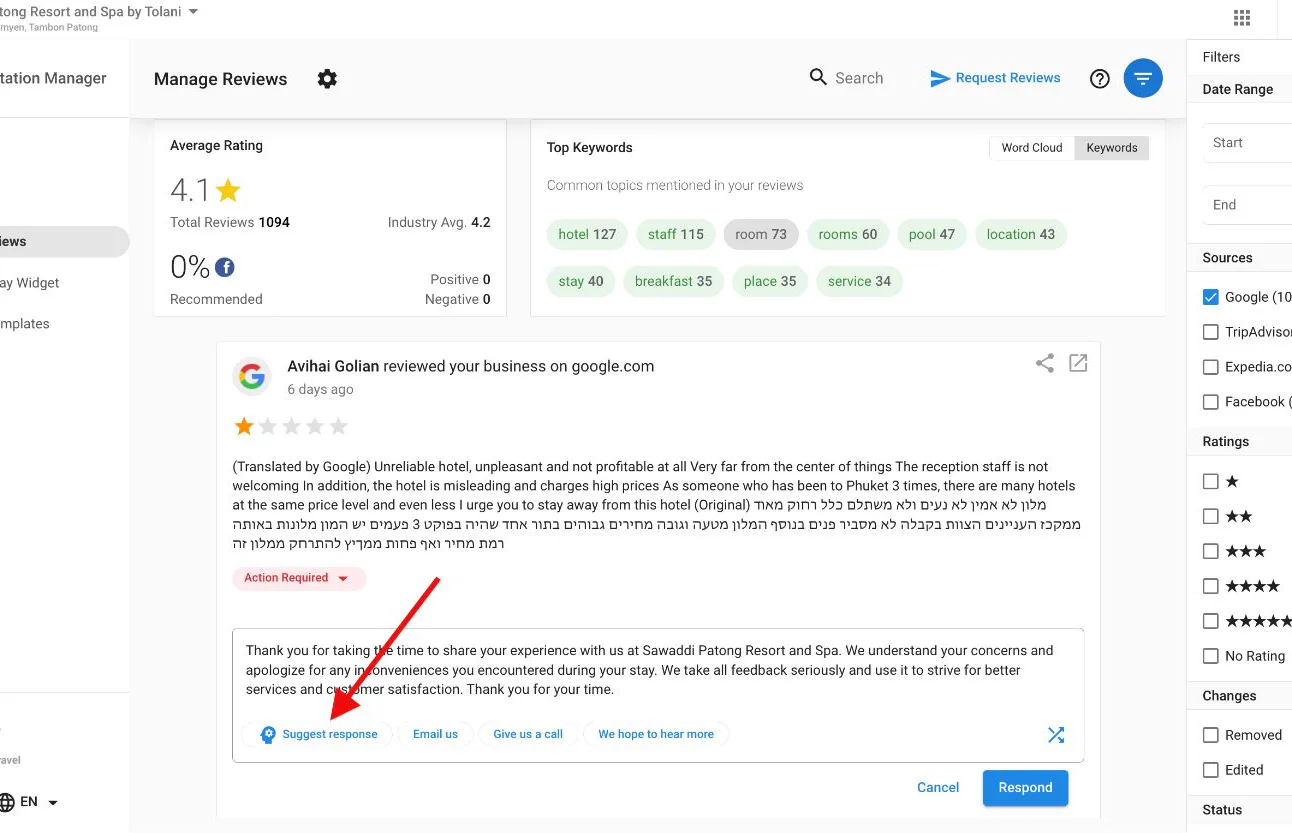Check the Facebook source checkbox
This screenshot has height=833, width=1292.
coord(1210,402)
